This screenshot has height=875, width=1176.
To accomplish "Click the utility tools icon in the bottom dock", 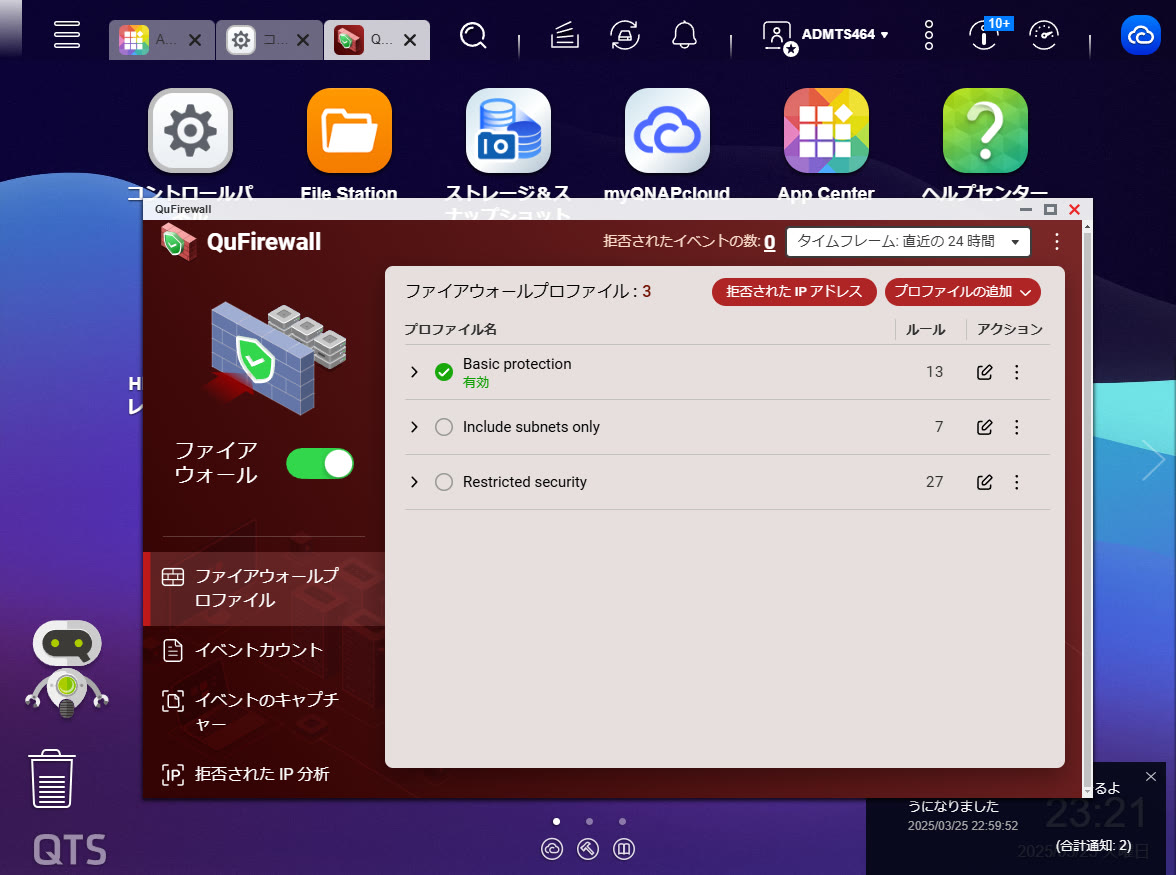I will (x=588, y=849).
